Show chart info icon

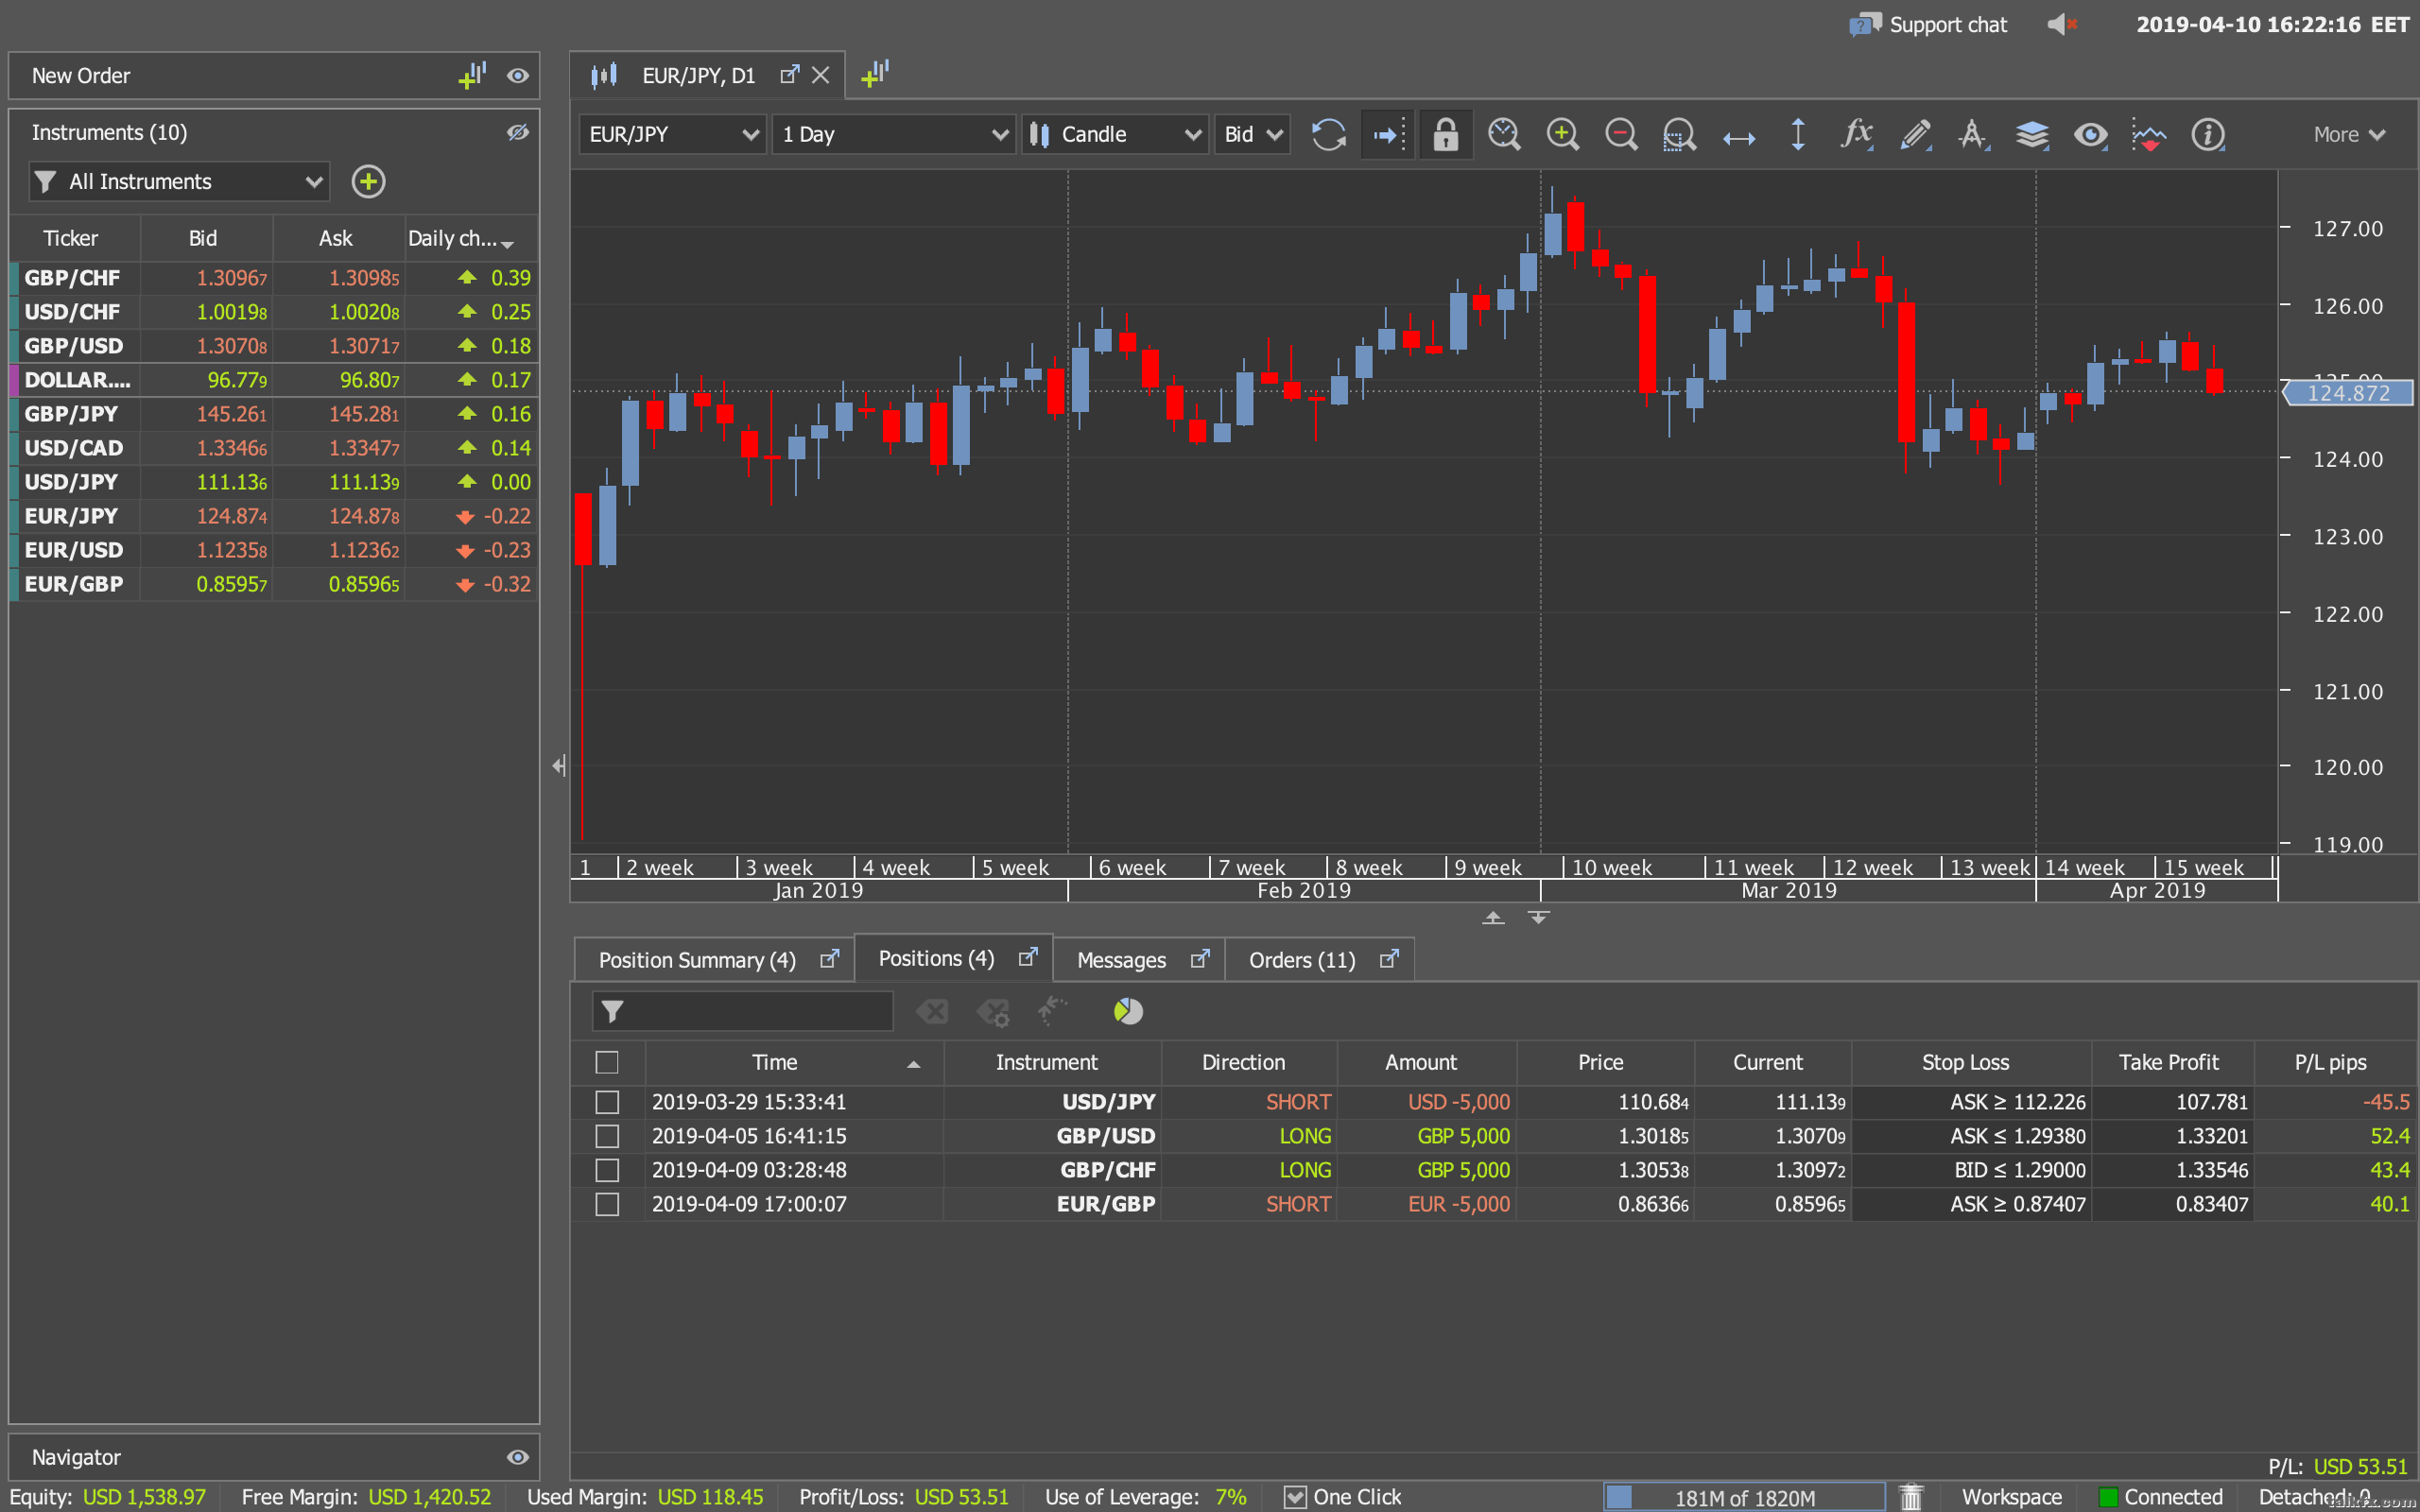[2207, 134]
